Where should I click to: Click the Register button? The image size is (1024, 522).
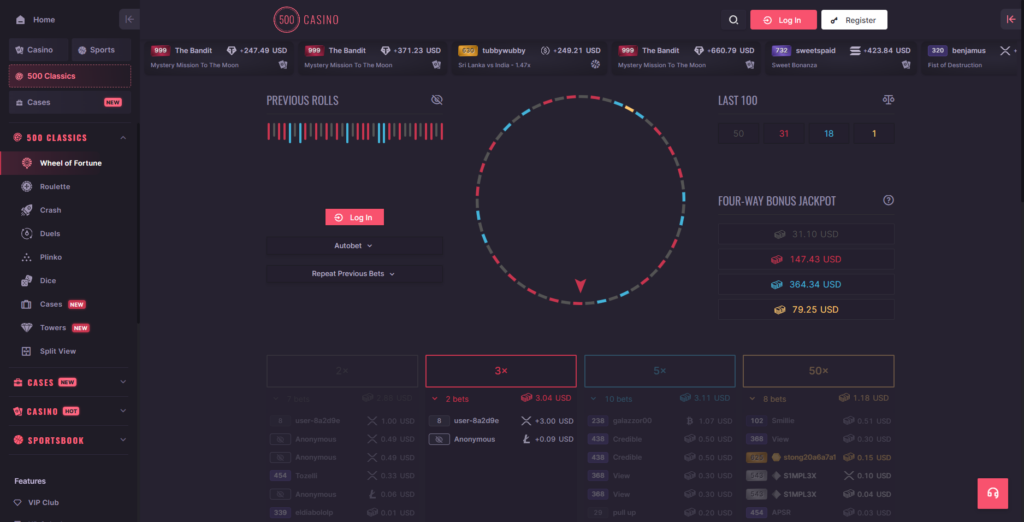pos(854,20)
